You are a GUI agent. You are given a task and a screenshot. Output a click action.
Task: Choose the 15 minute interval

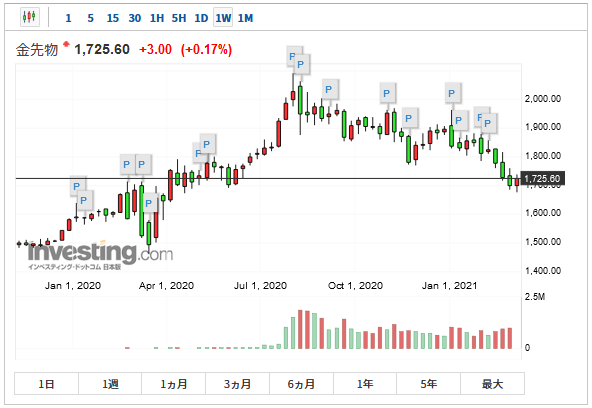pos(113,18)
